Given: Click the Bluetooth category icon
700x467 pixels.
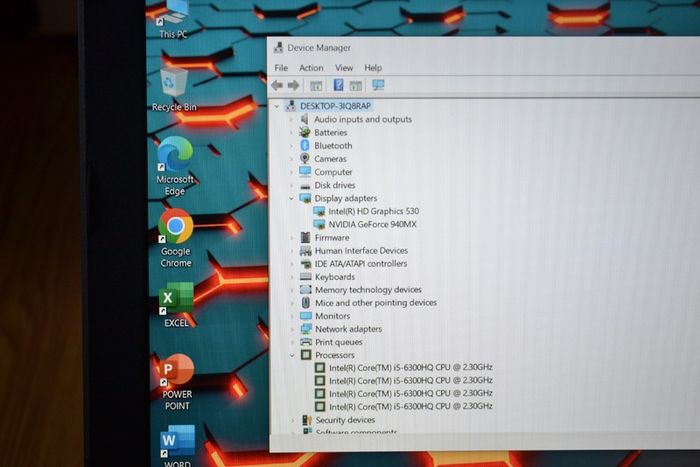Looking at the screenshot, I should pos(305,145).
